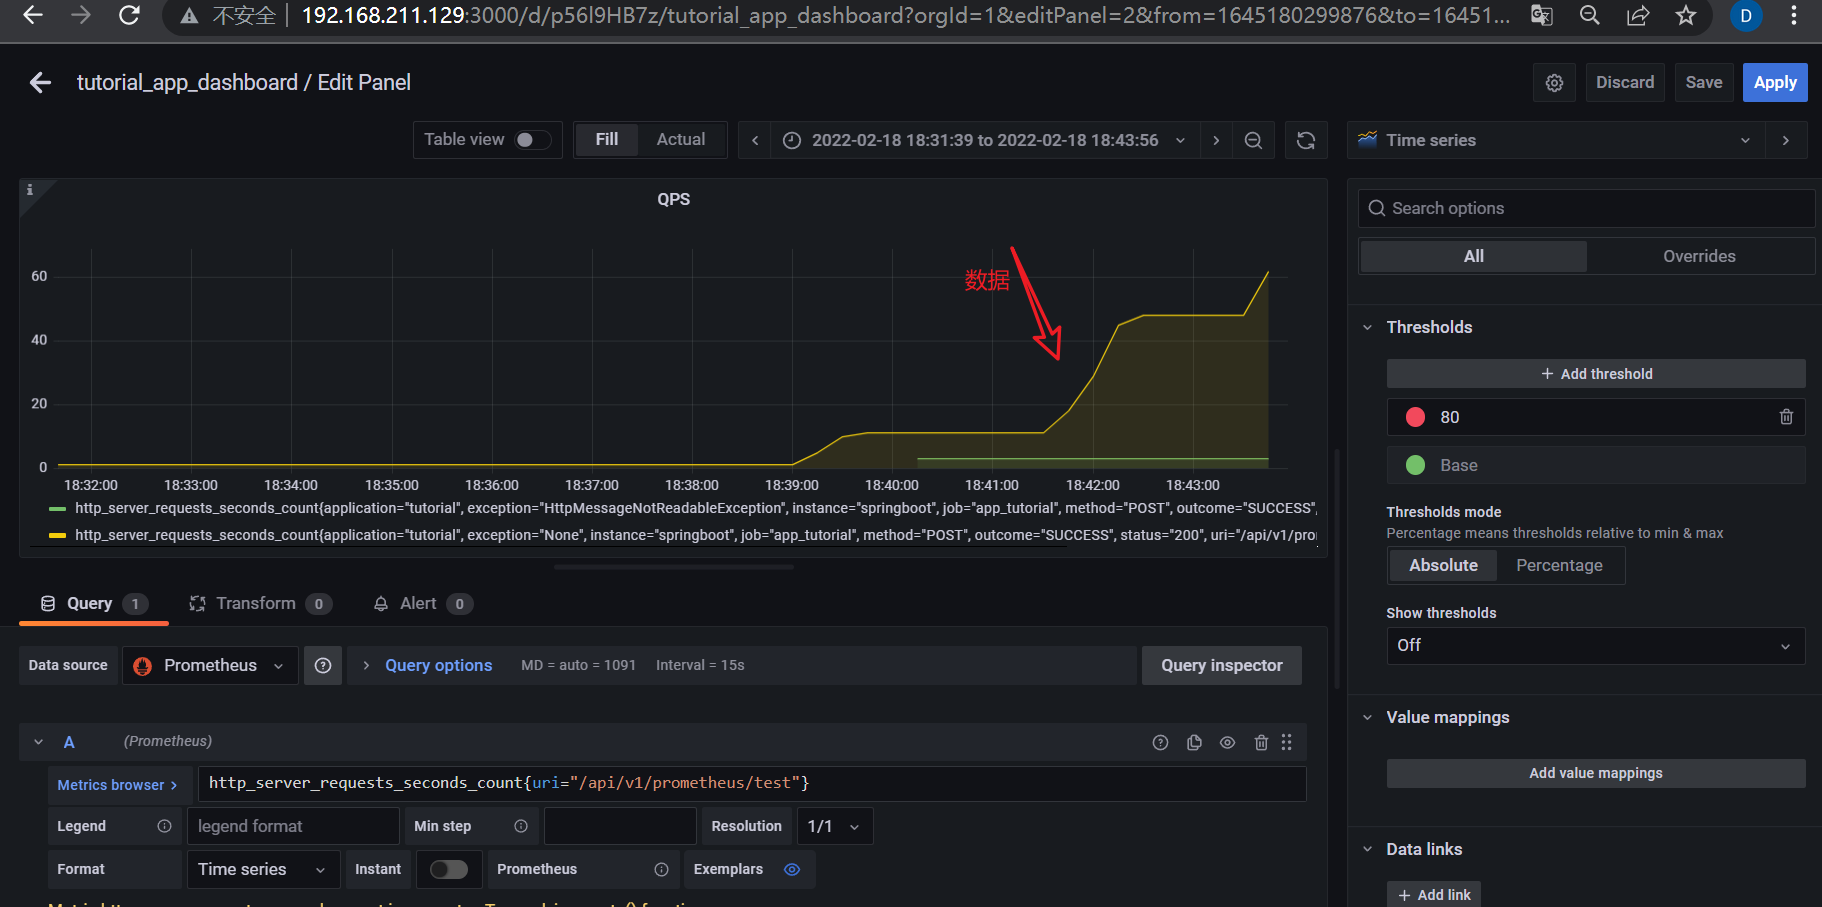
Task: Collapse the Value mappings section
Action: pyautogui.click(x=1367, y=717)
